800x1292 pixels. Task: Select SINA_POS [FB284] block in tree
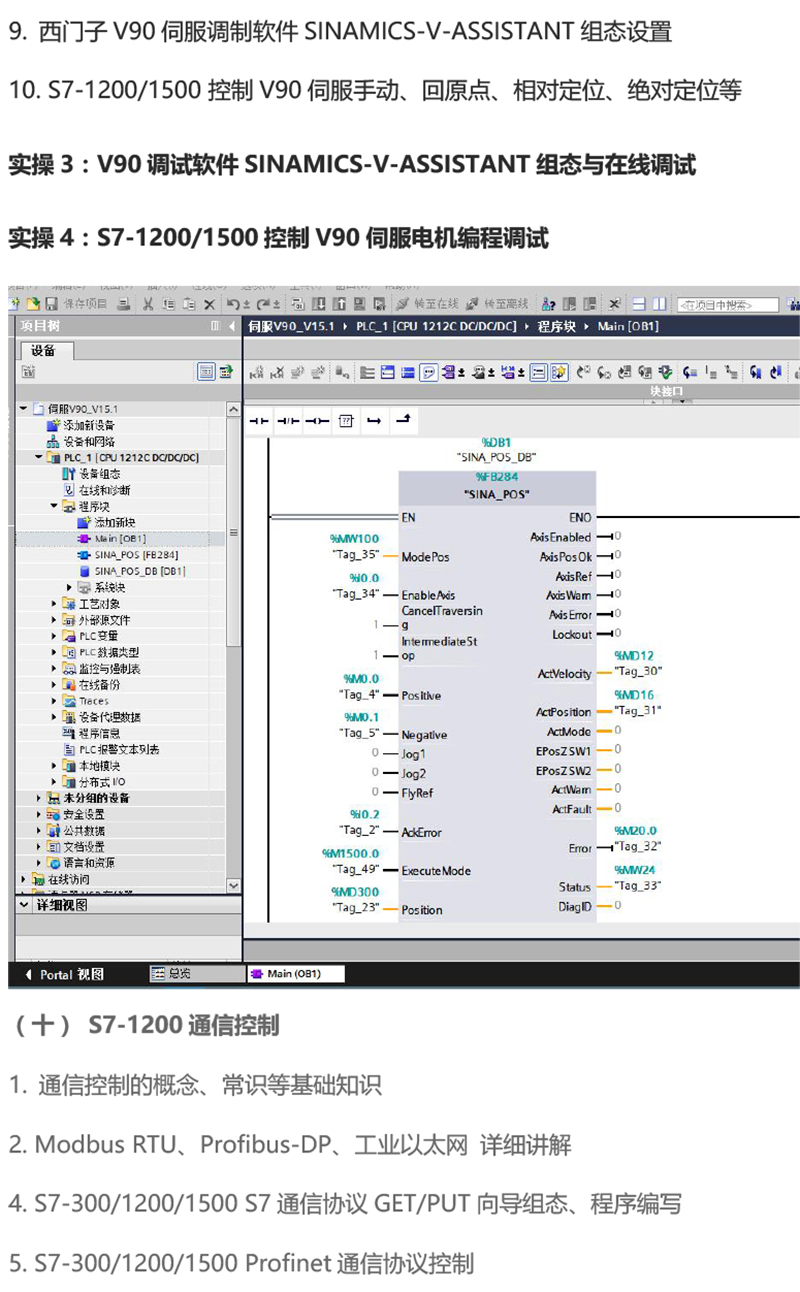click(x=128, y=554)
